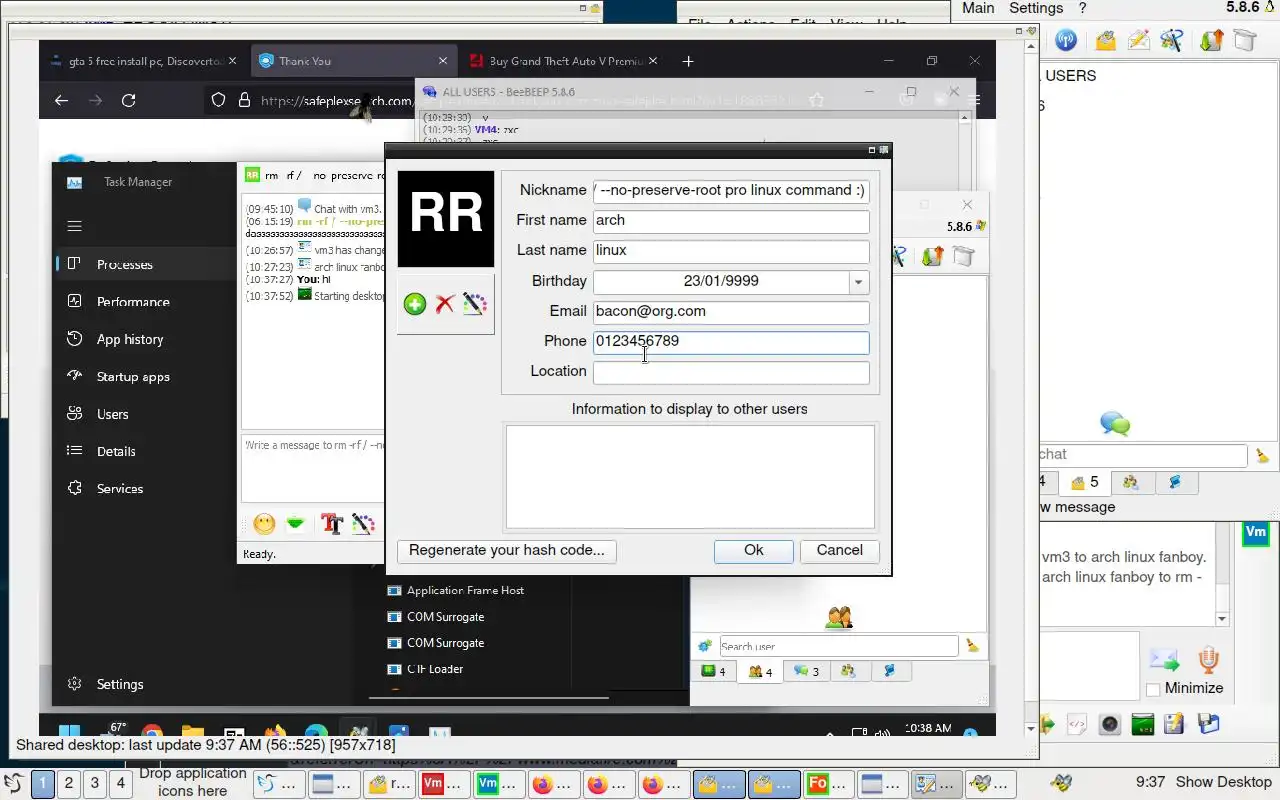
Task: Open Services in the Task Manager sidebar
Action: pyautogui.click(x=145, y=489)
